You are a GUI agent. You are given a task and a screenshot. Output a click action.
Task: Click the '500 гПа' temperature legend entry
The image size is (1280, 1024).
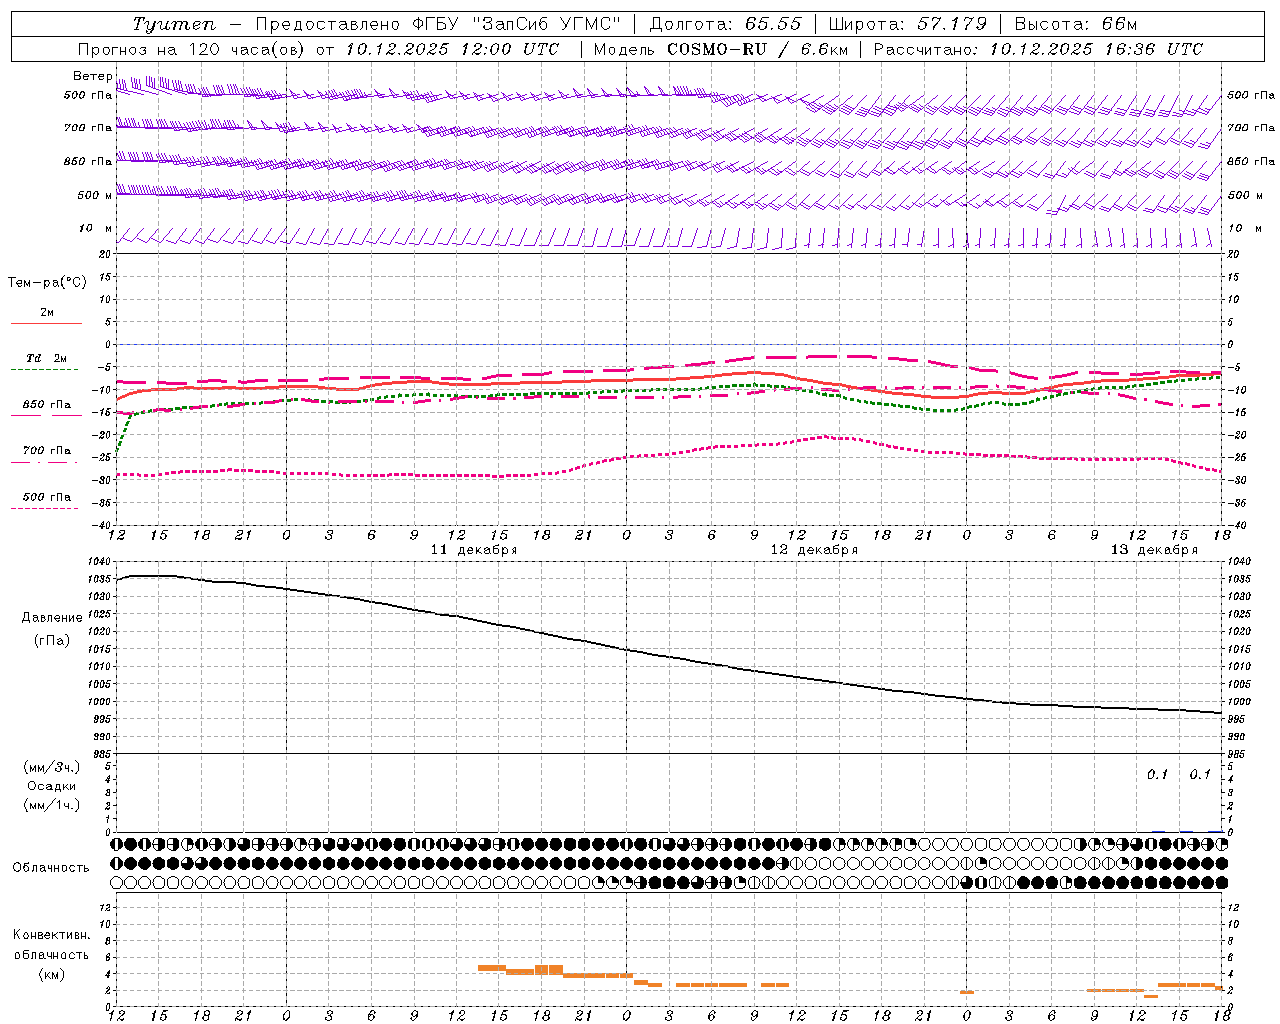[x=47, y=497]
